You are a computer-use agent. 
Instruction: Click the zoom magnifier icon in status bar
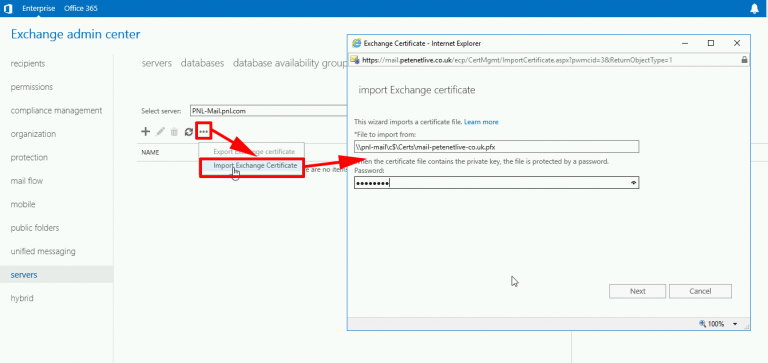(703, 324)
